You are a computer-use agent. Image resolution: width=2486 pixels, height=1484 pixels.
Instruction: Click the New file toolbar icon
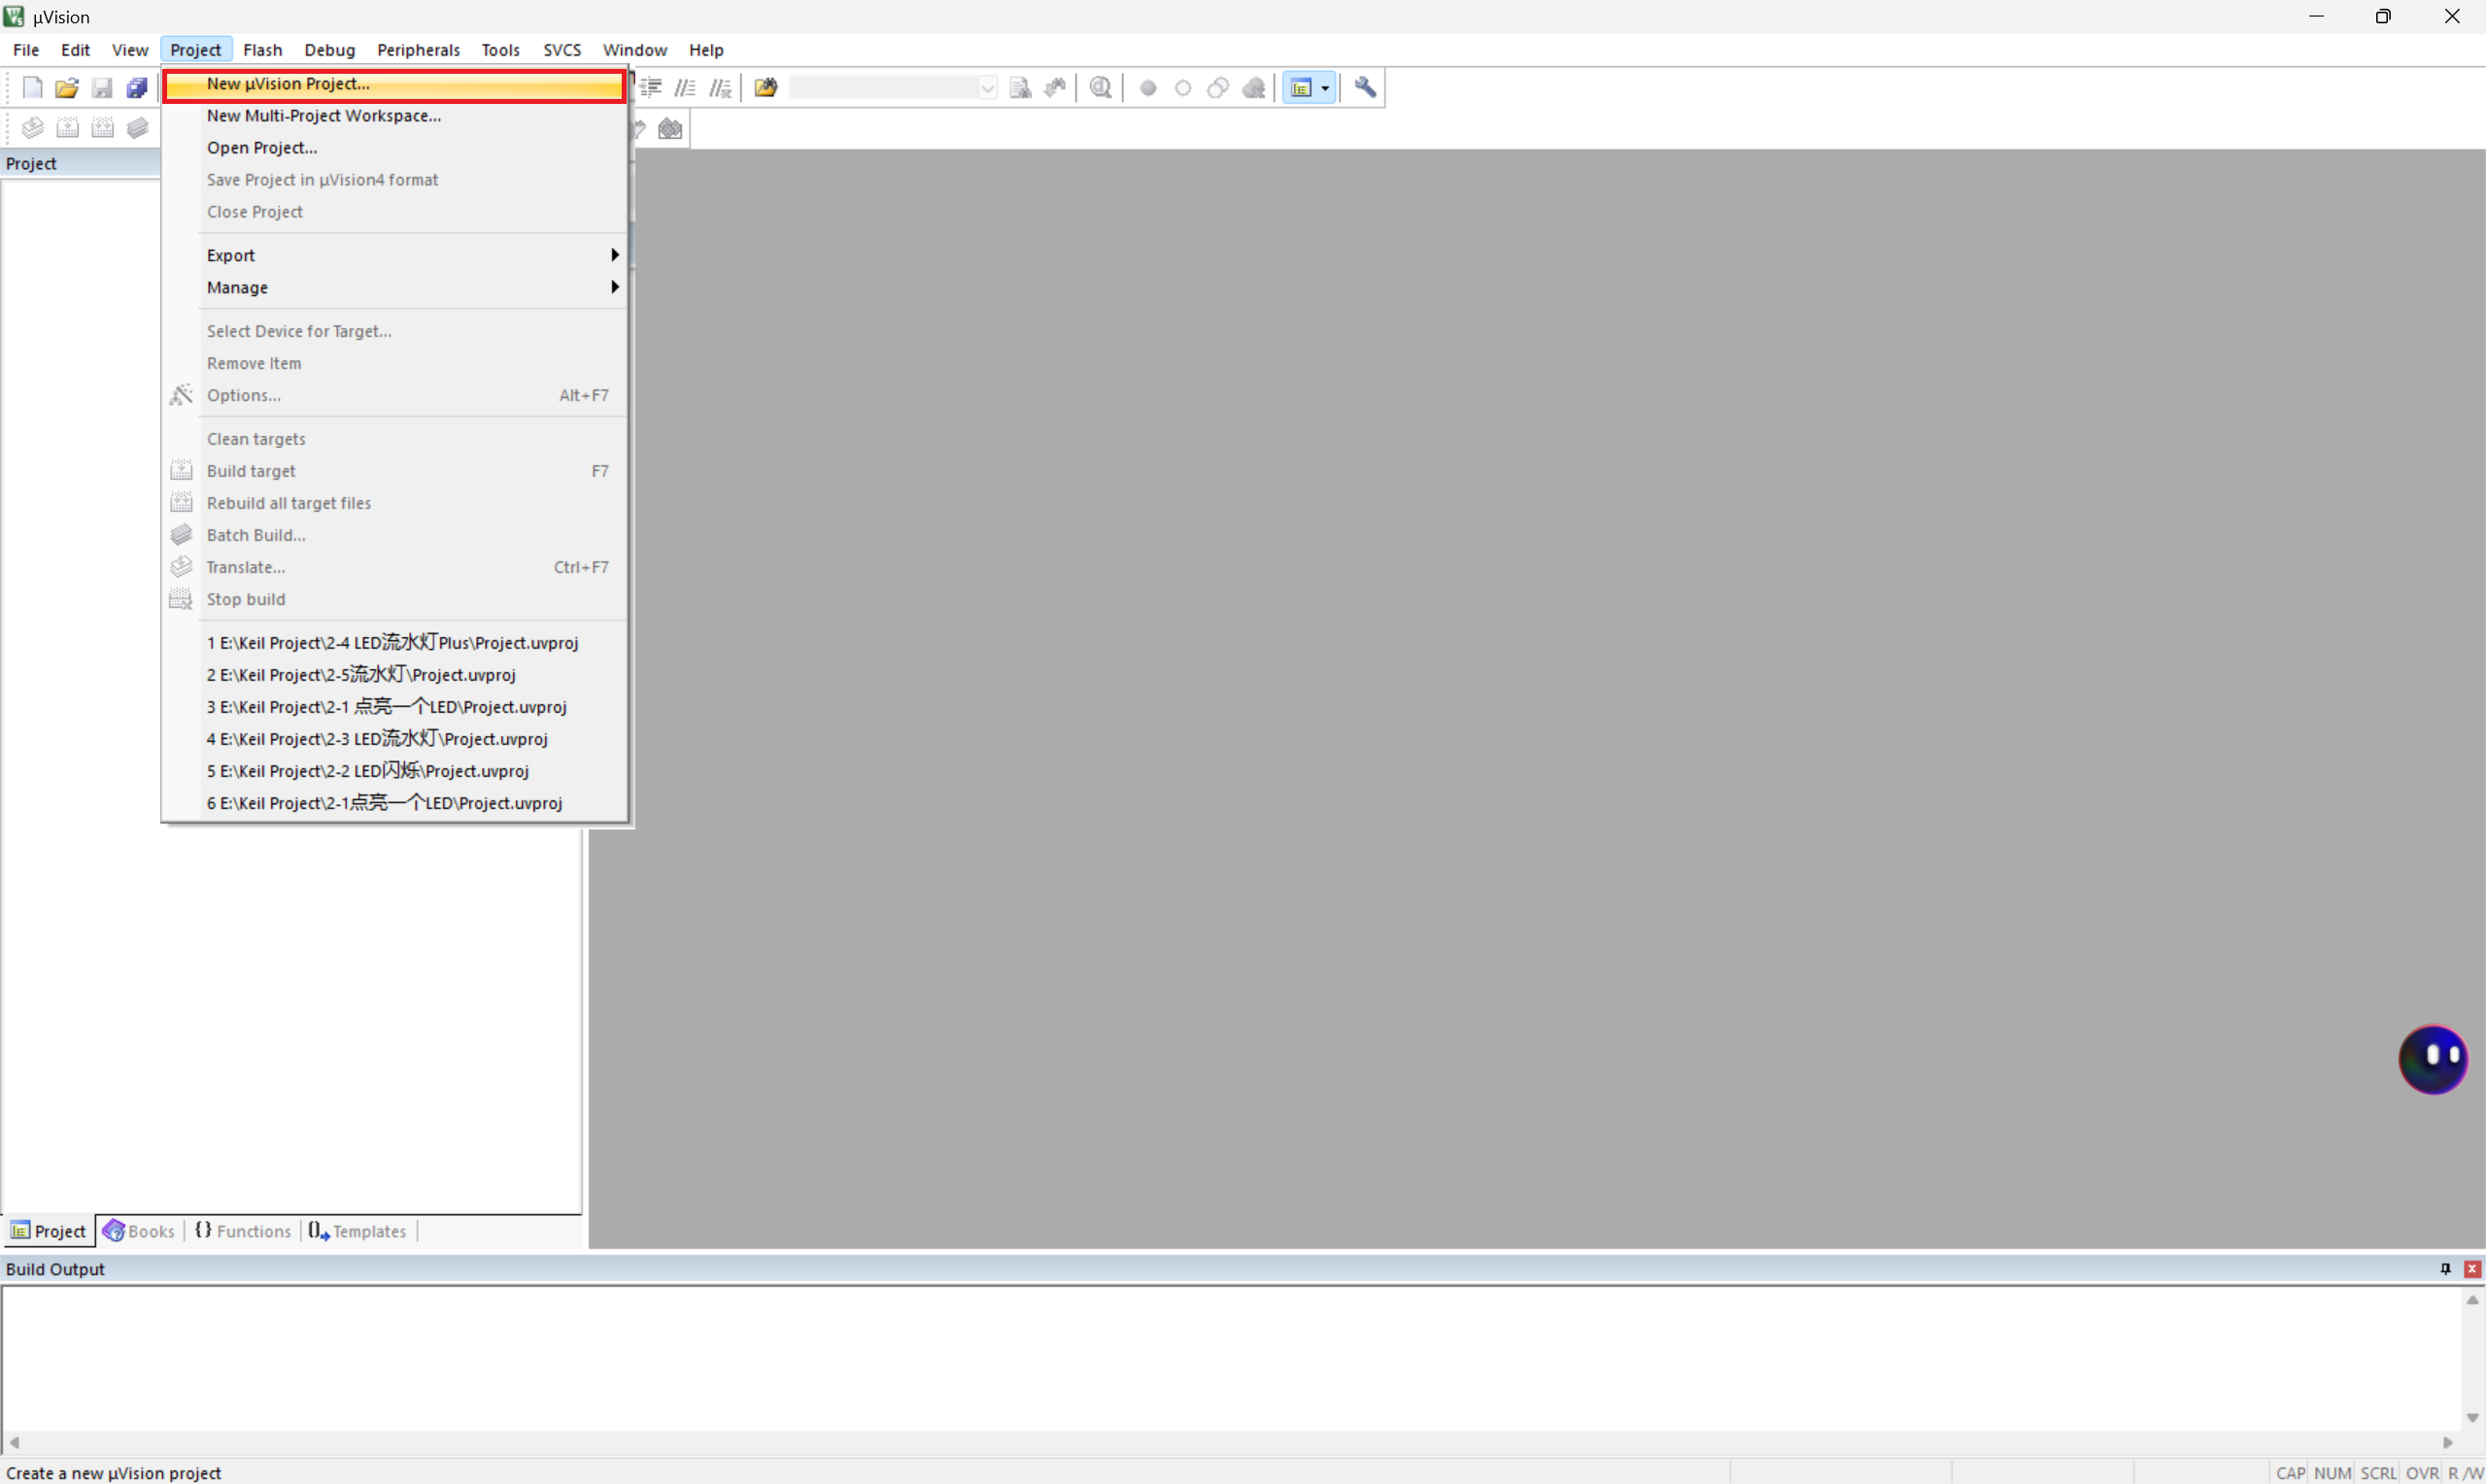tap(32, 88)
